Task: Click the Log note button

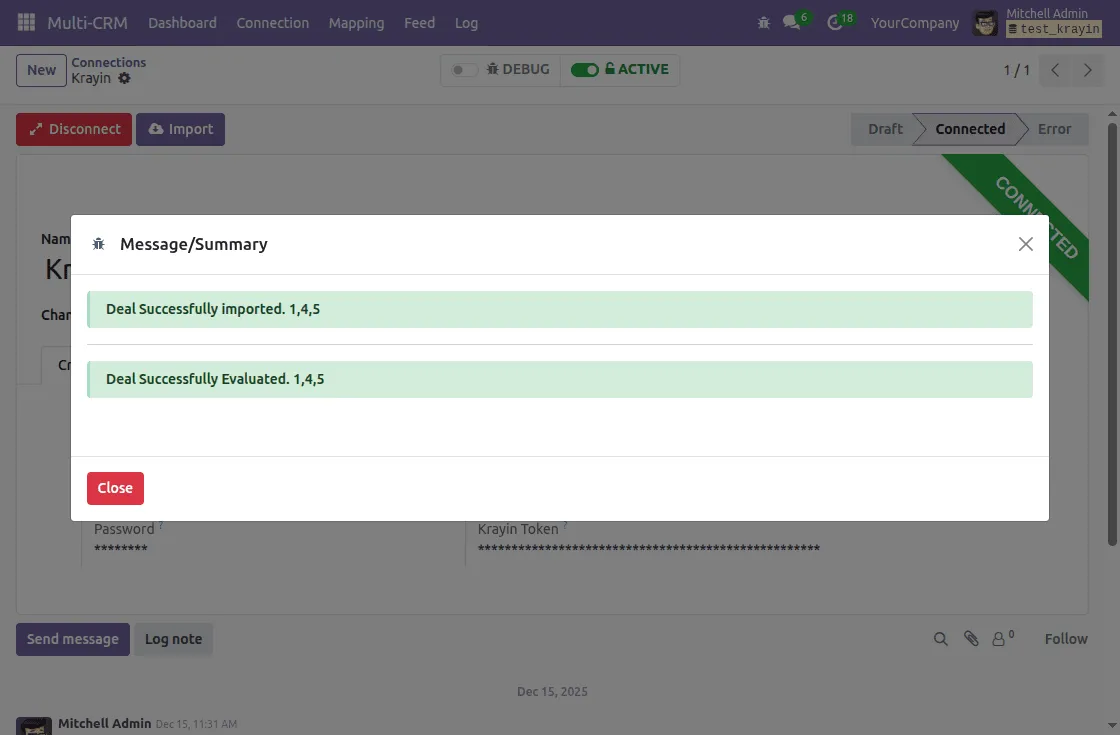Action: pos(174,639)
